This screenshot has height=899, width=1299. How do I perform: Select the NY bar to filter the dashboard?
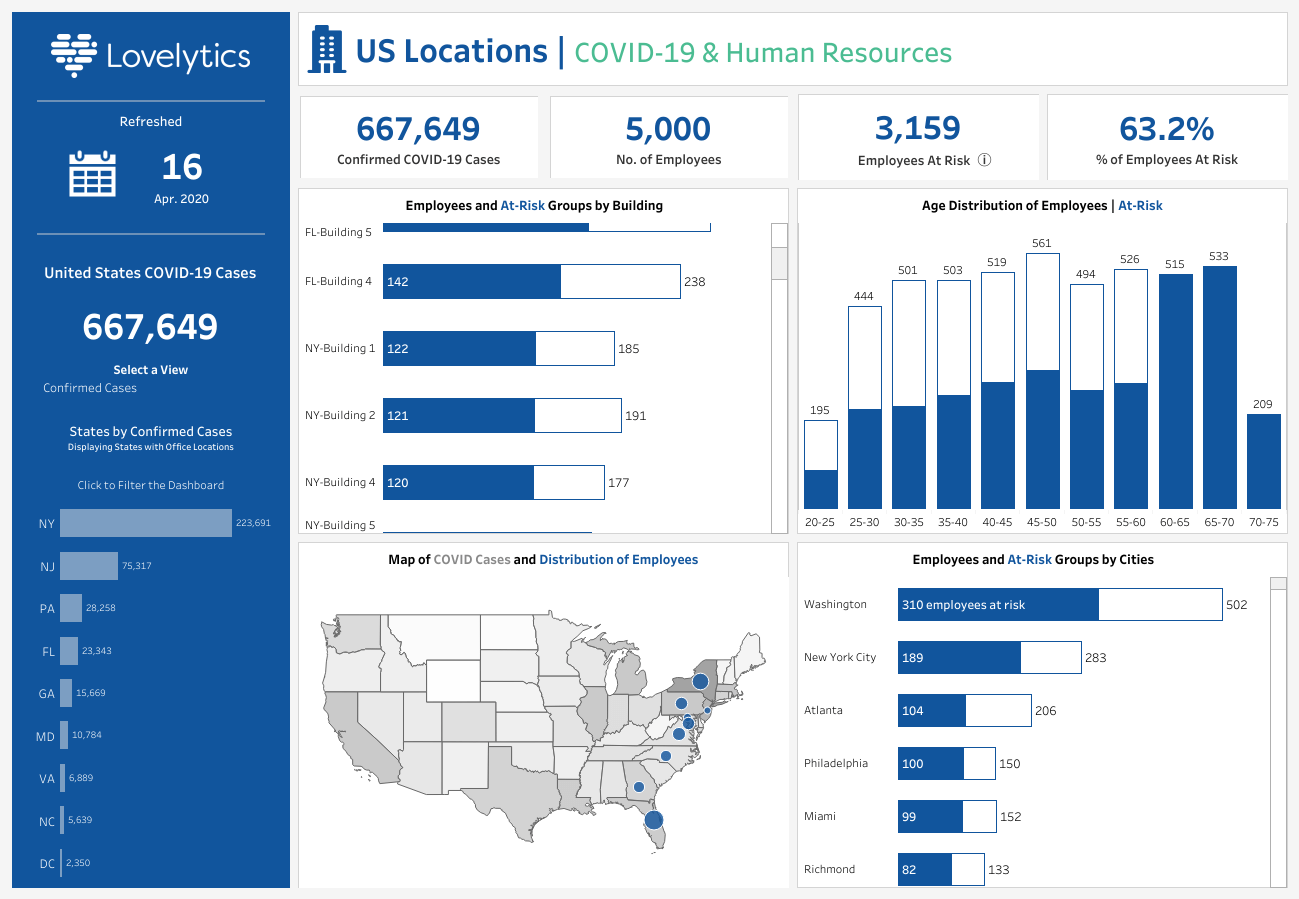145,522
